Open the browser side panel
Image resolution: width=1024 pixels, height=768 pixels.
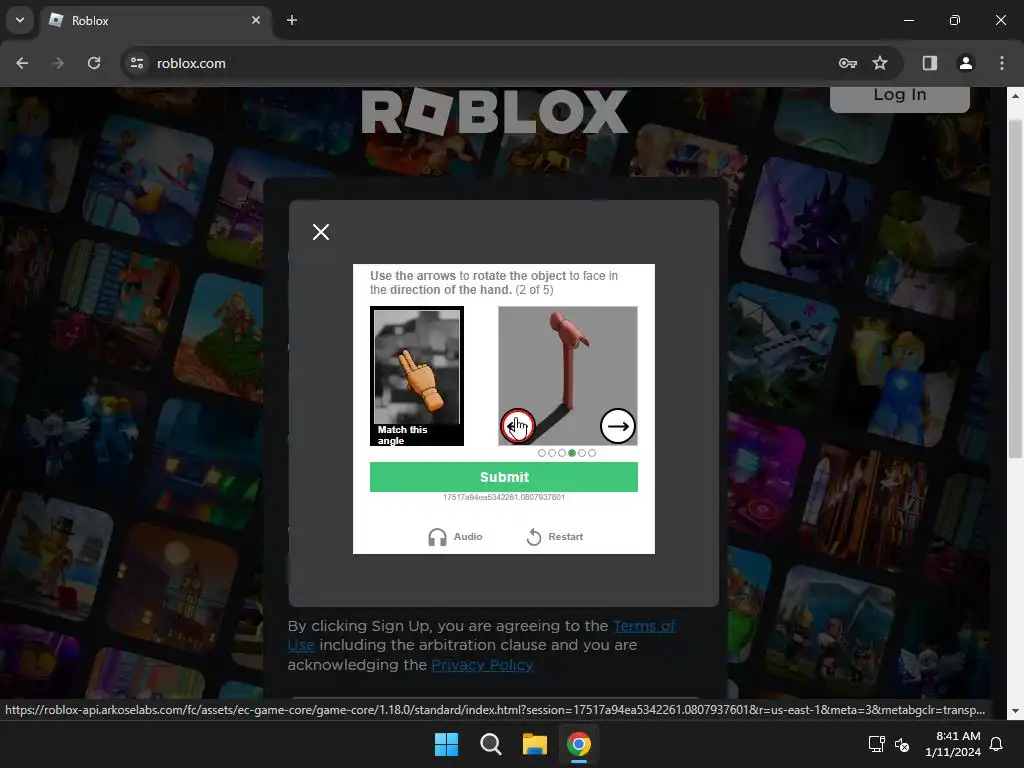(929, 63)
